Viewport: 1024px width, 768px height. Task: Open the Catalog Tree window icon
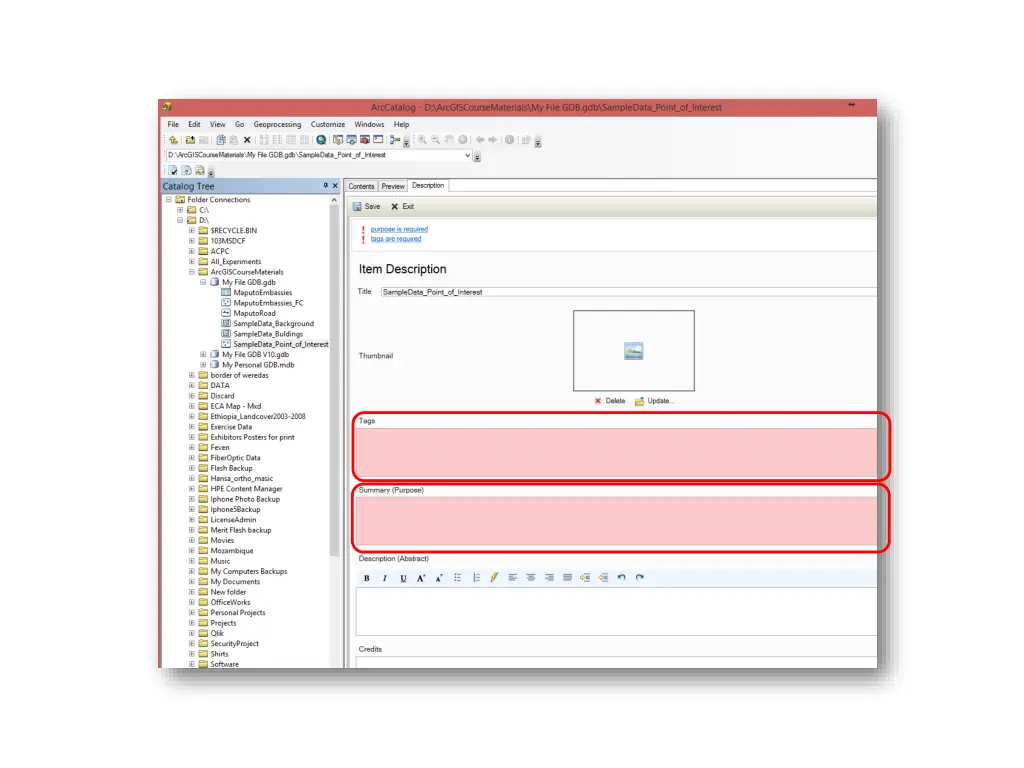[x=338, y=140]
